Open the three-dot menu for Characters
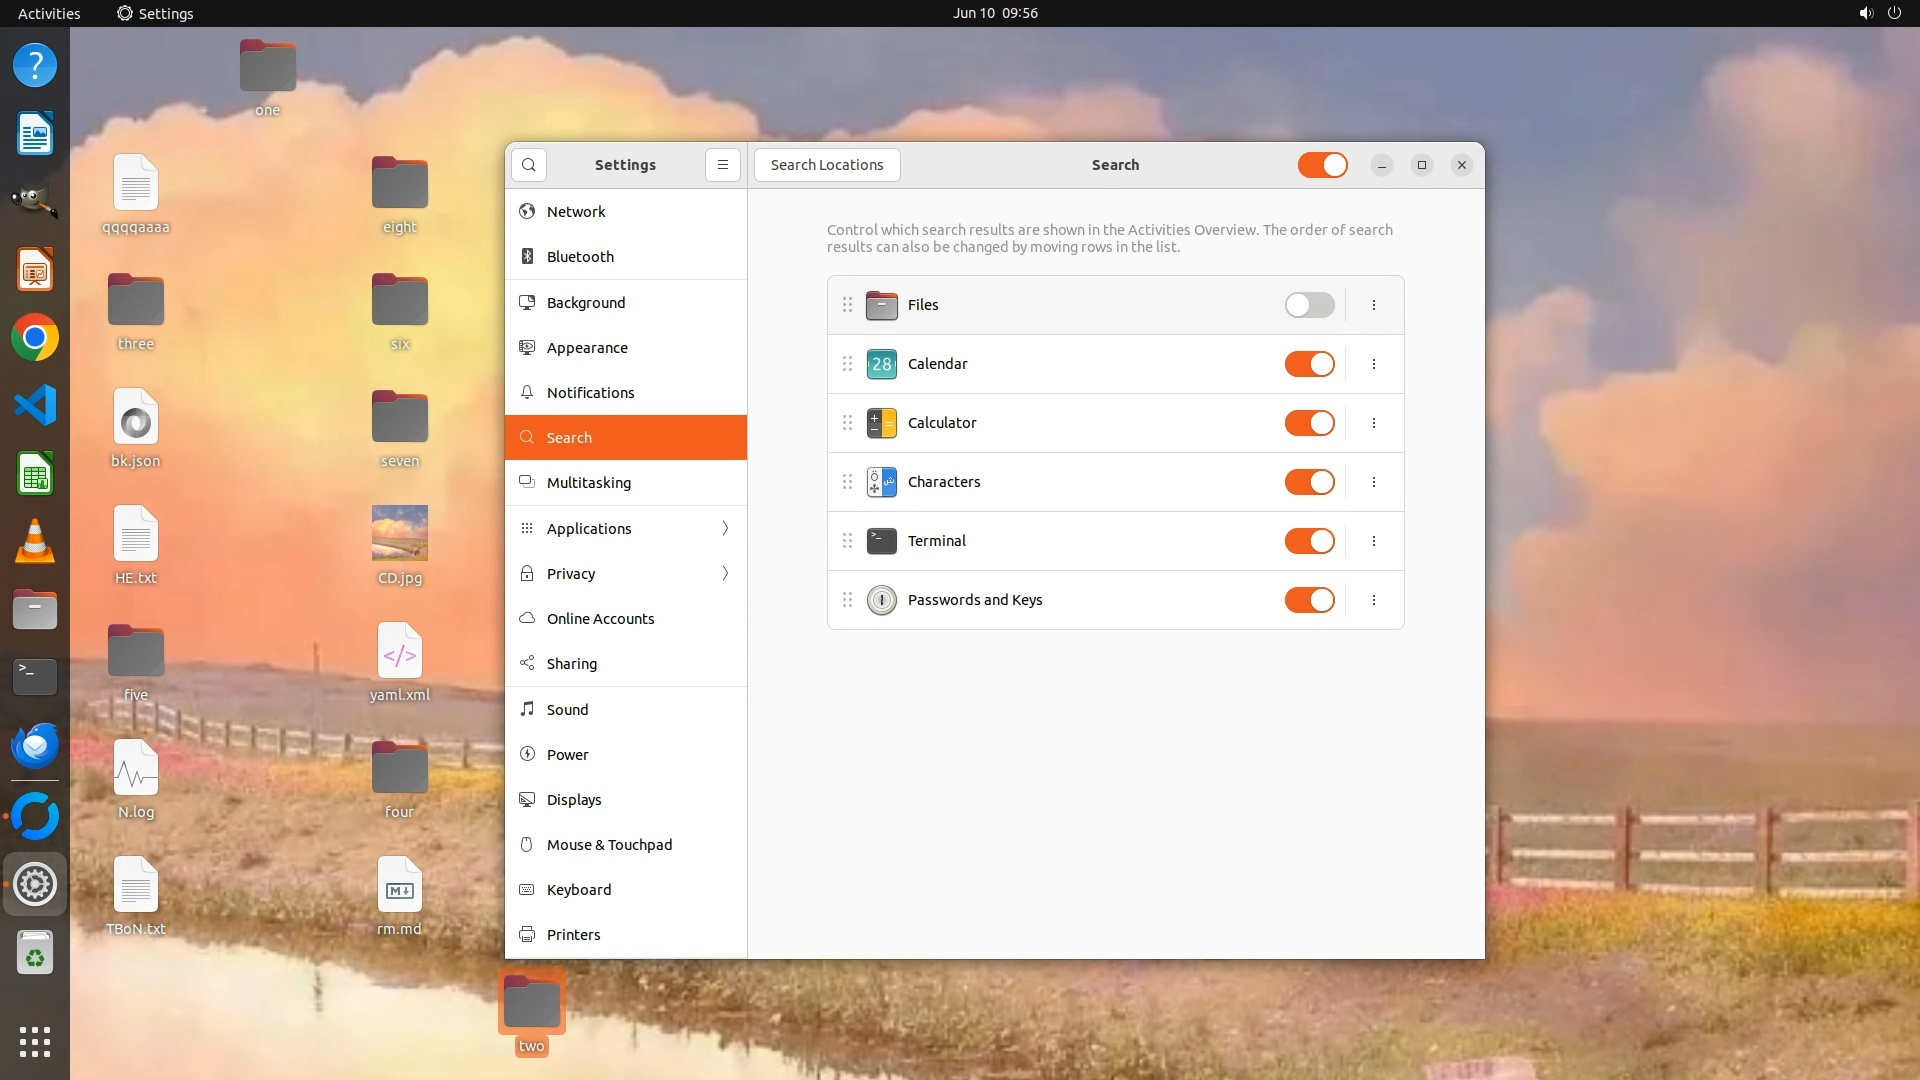This screenshot has width=1920, height=1080. (1373, 482)
